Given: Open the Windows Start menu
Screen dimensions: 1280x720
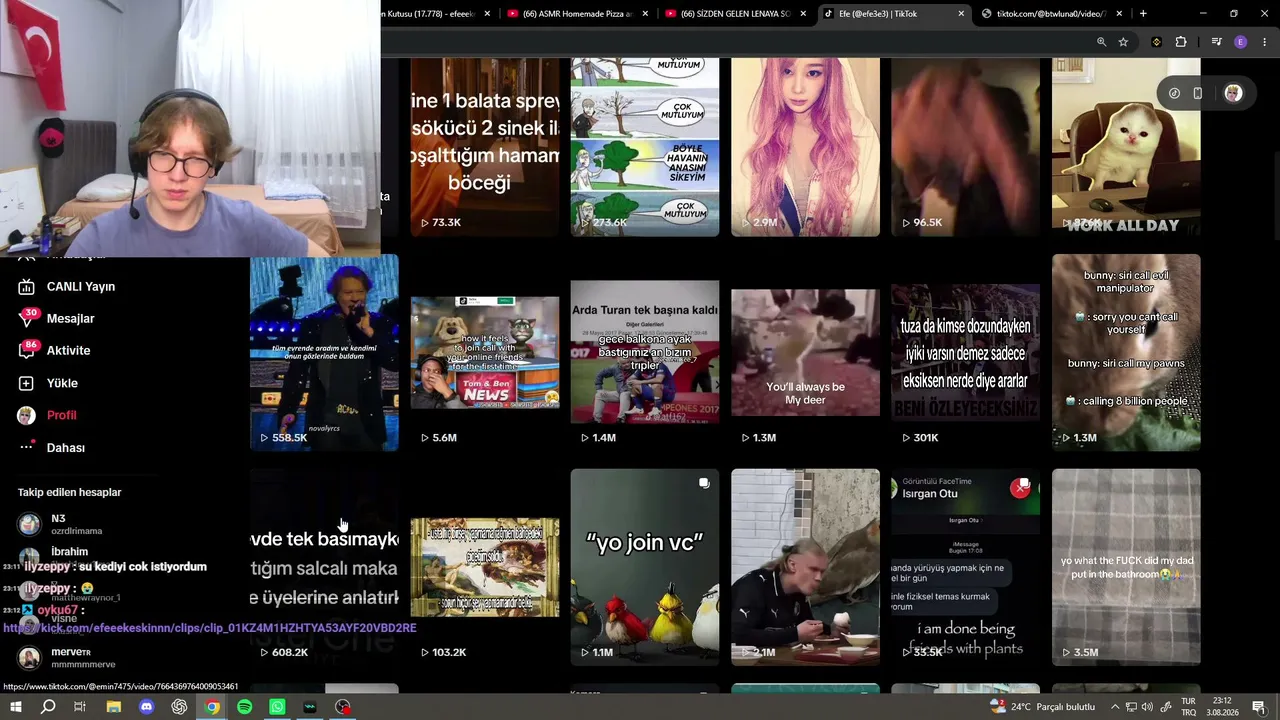Looking at the screenshot, I should click(x=15, y=707).
